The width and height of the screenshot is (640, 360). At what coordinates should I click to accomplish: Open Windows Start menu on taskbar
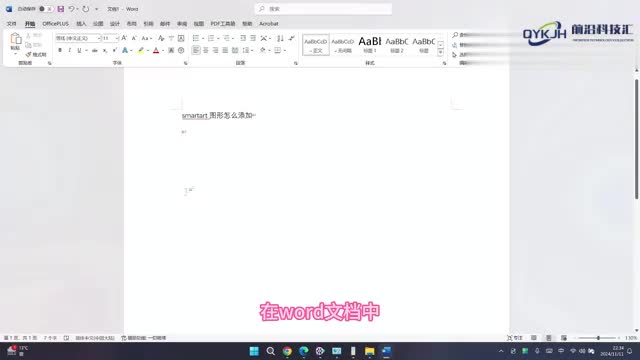click(254, 351)
